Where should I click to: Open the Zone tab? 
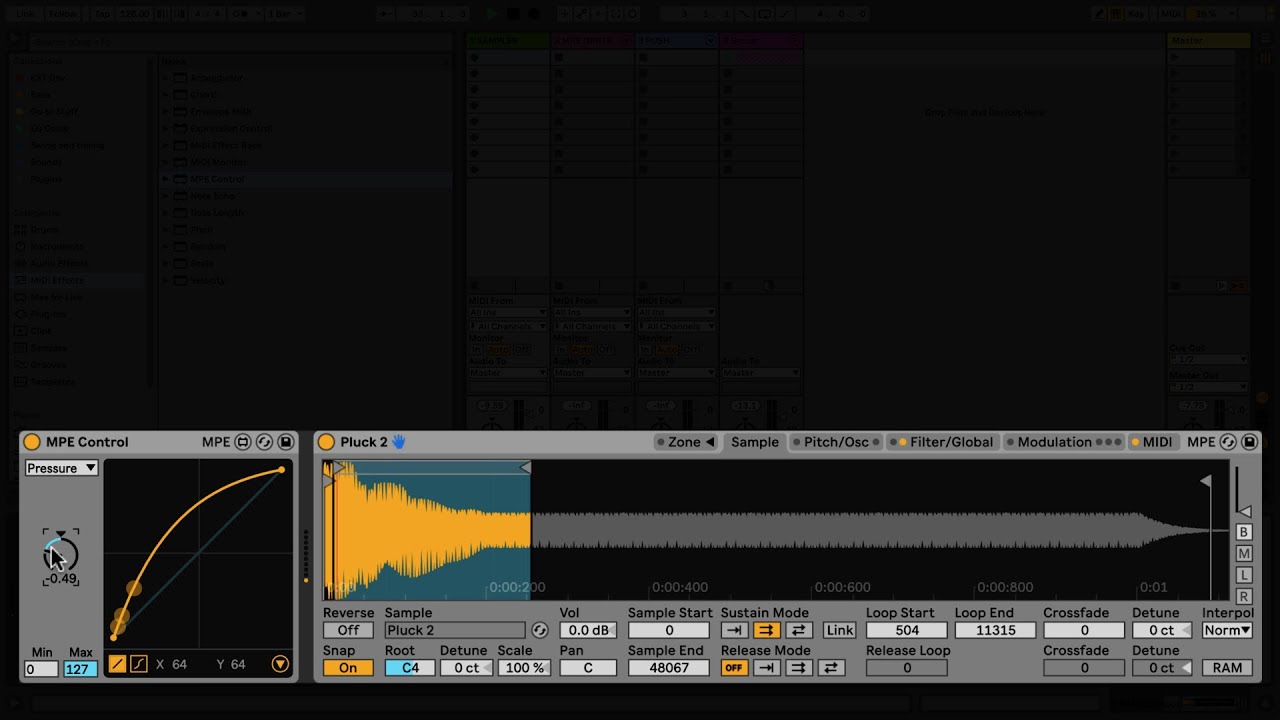[x=686, y=442]
